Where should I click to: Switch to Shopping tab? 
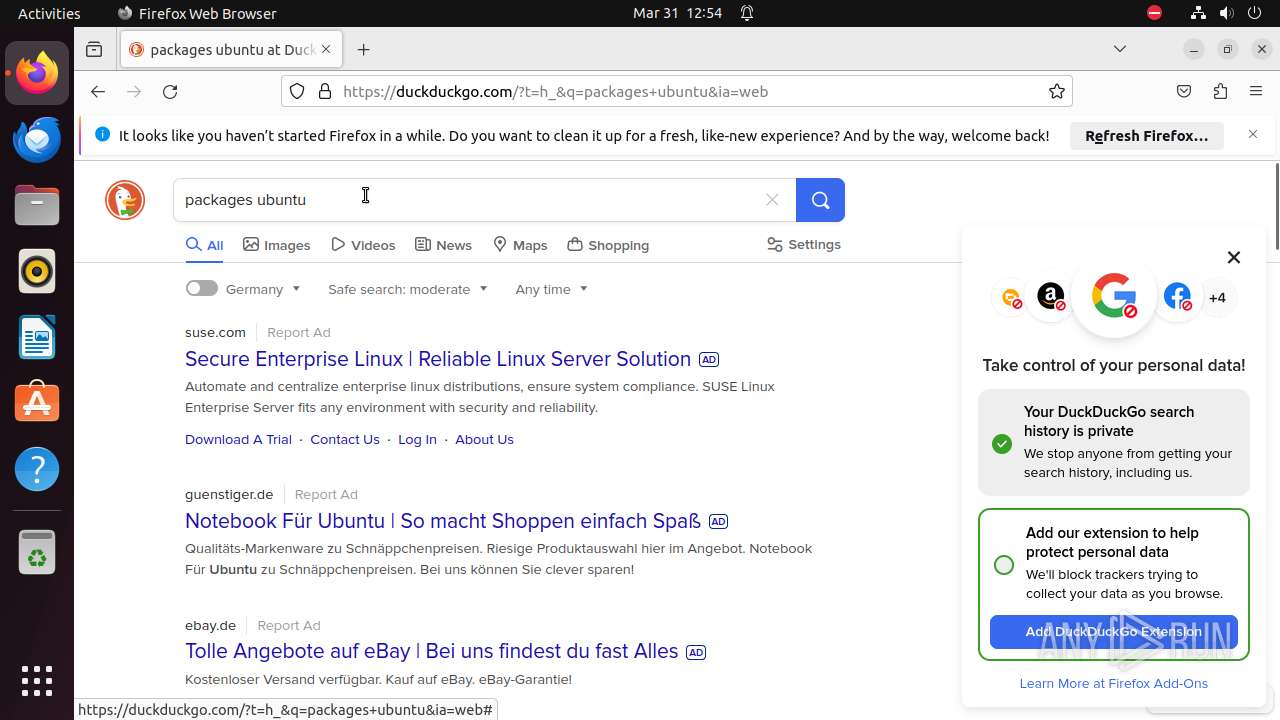pos(608,245)
